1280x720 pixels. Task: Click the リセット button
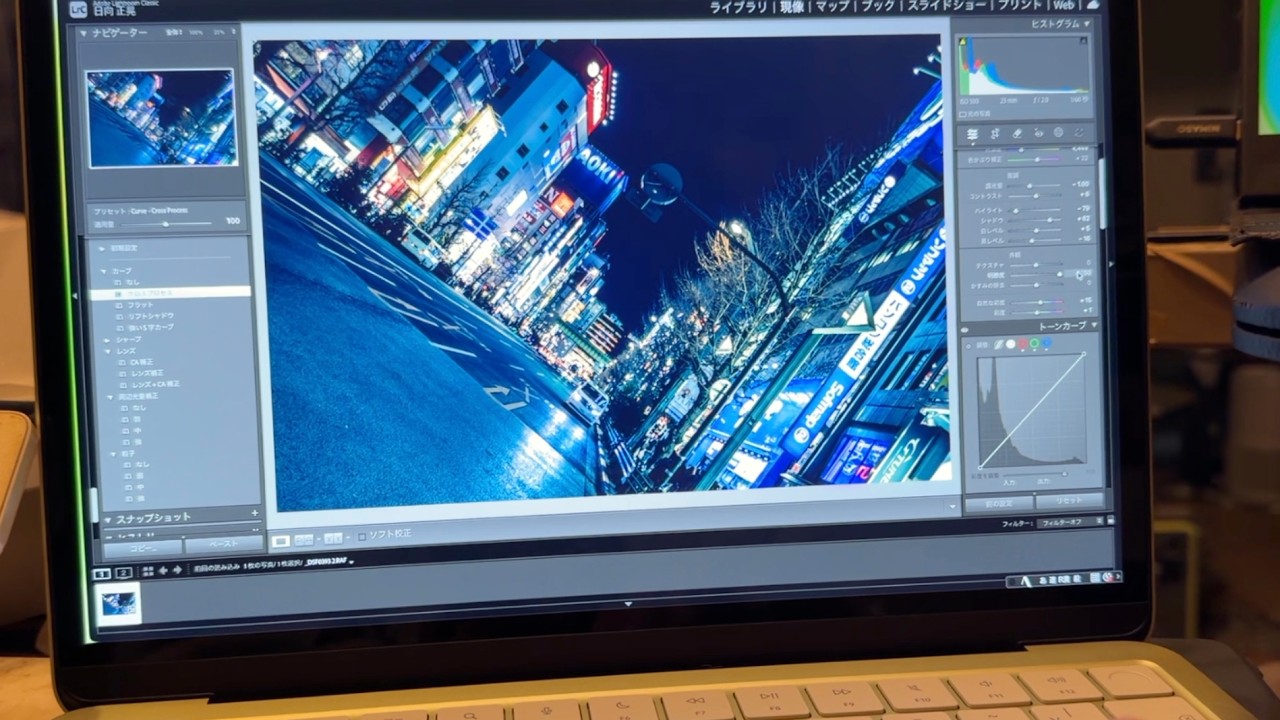tap(1069, 501)
